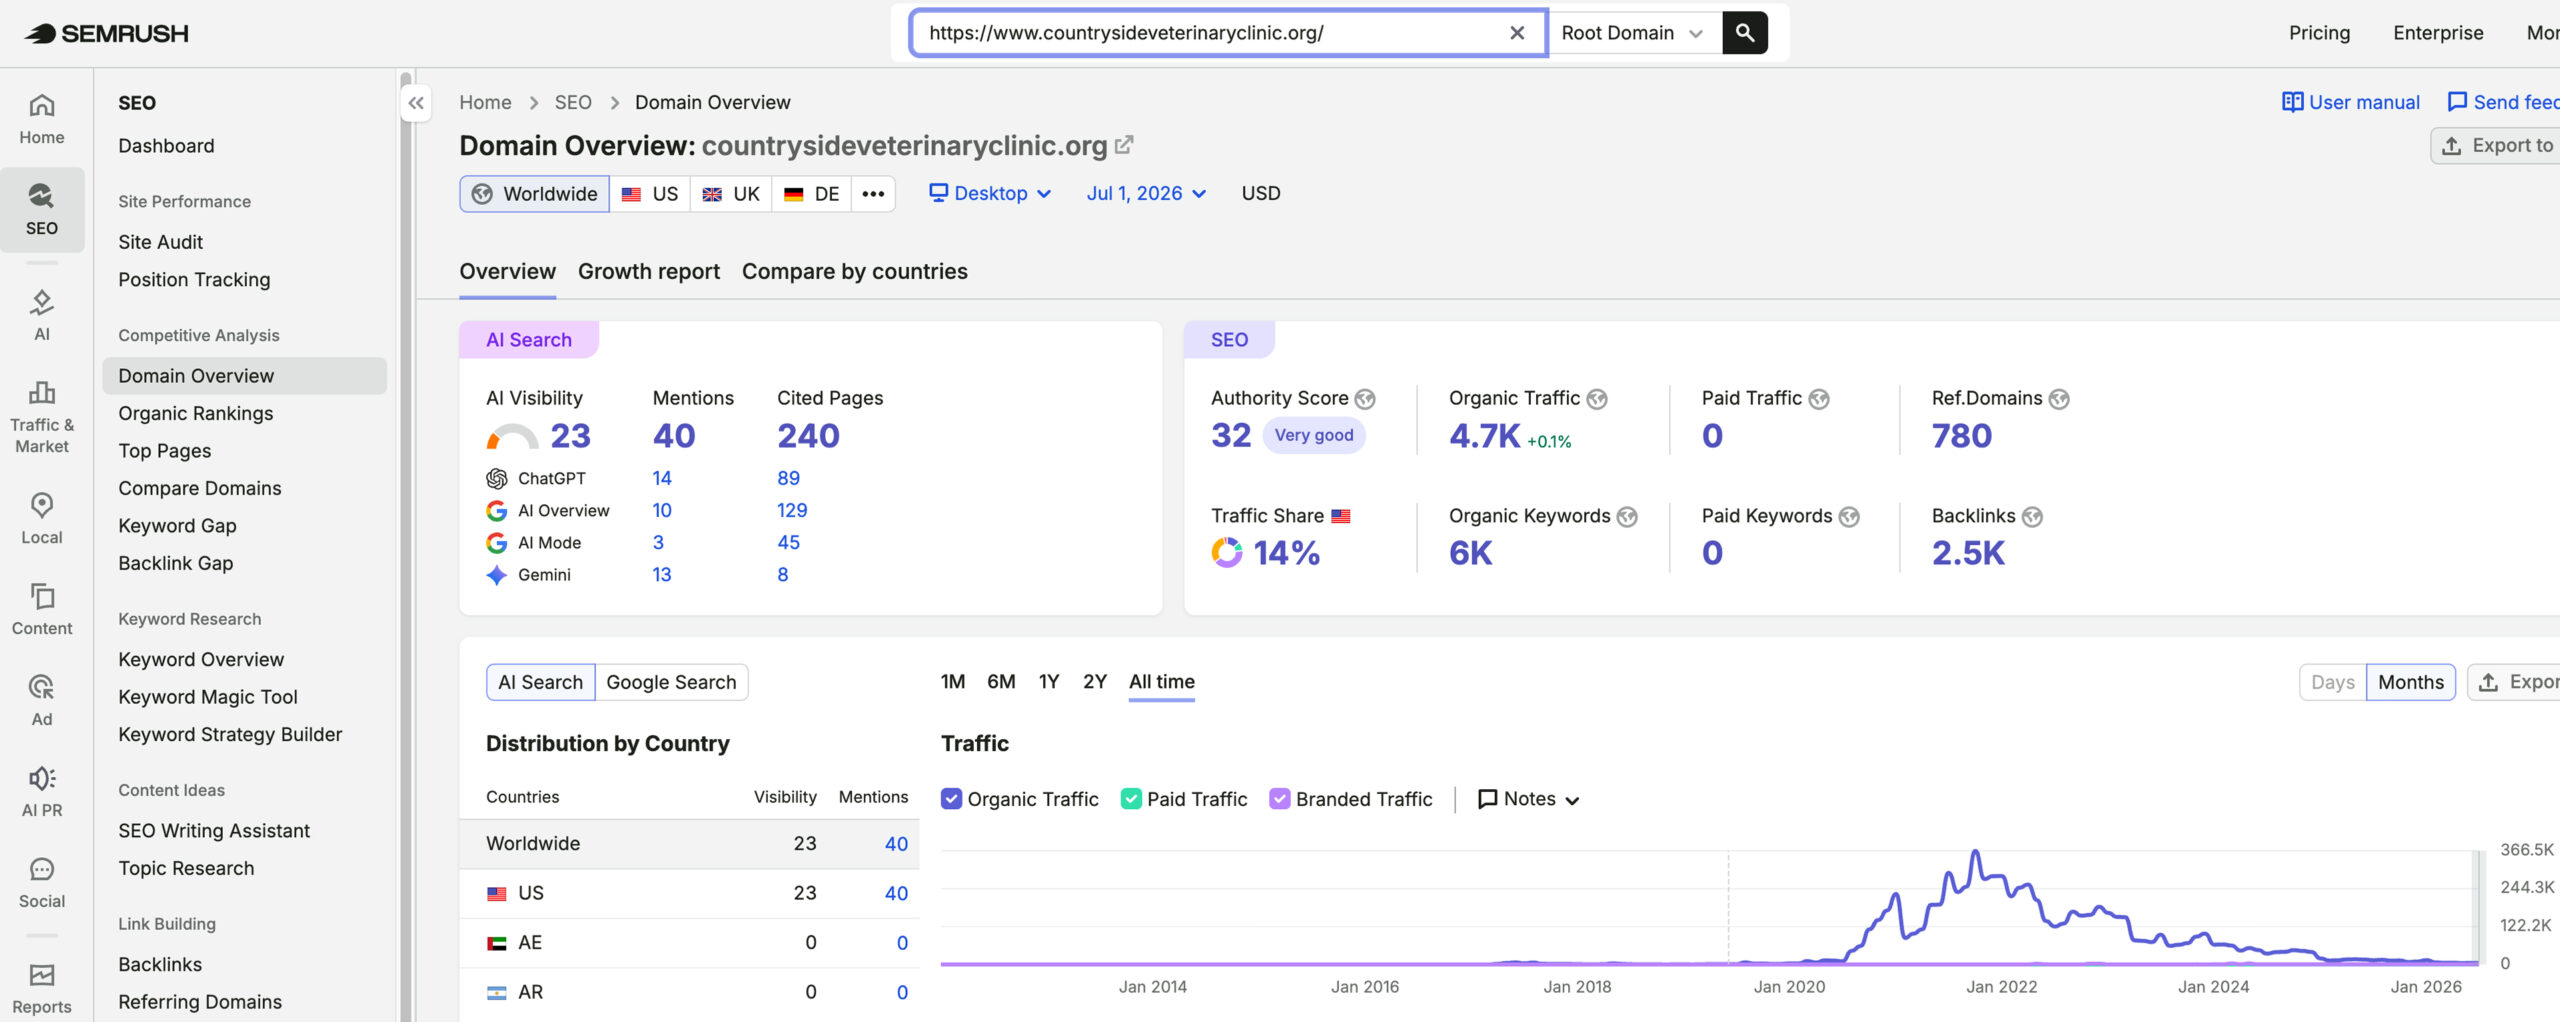Select UK database
This screenshot has width=2560, height=1022.
pyautogui.click(x=731, y=194)
